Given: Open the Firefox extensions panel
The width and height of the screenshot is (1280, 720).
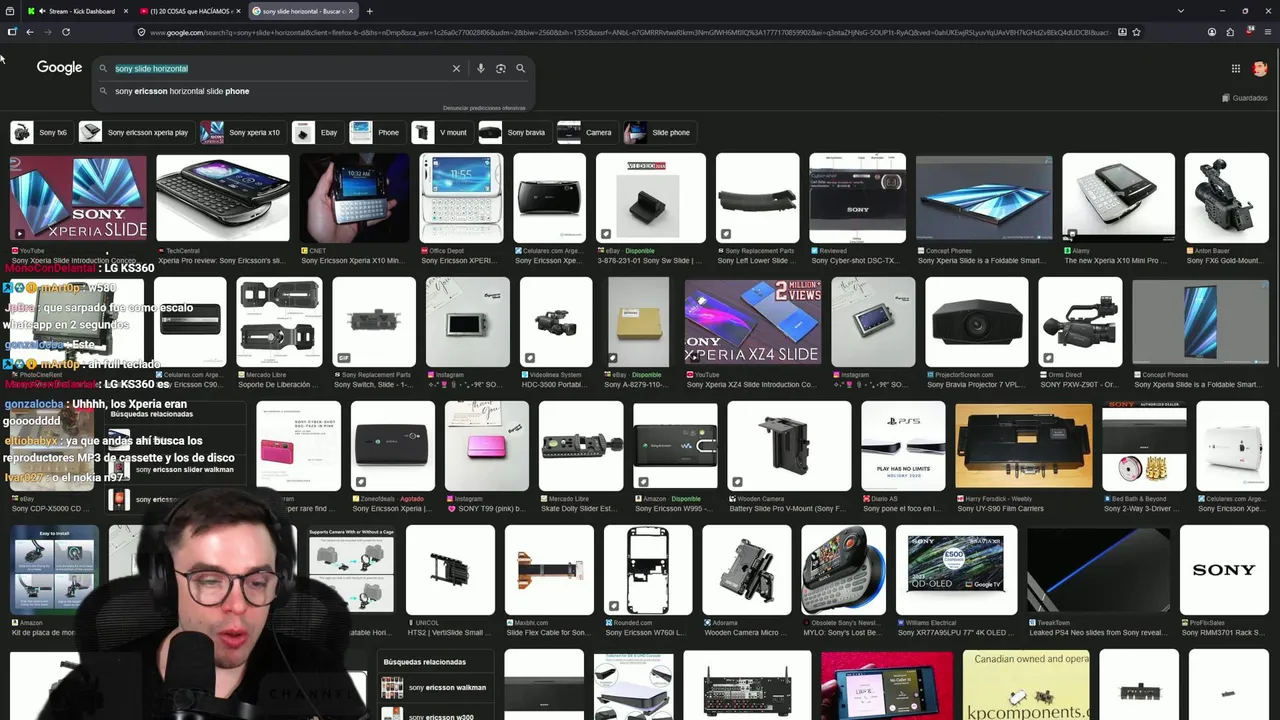Looking at the screenshot, I should 1230,32.
